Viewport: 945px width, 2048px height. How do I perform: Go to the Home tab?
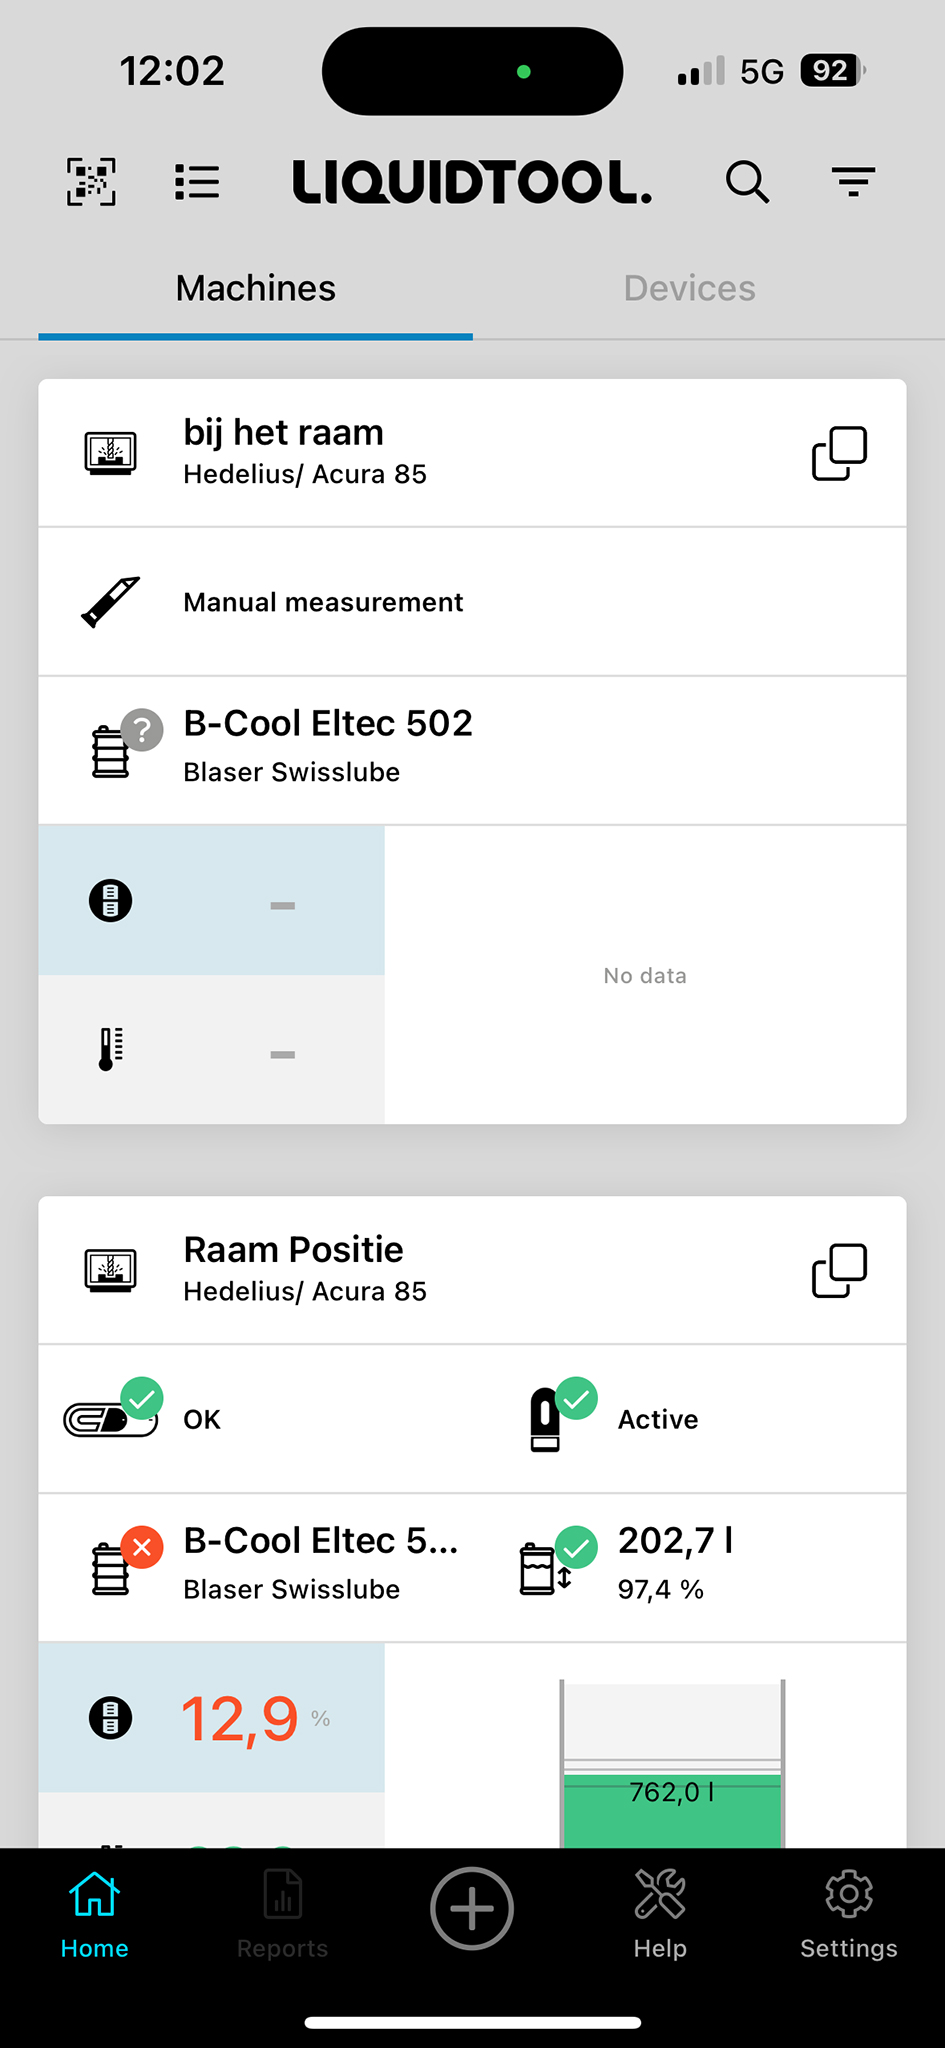pos(95,1913)
